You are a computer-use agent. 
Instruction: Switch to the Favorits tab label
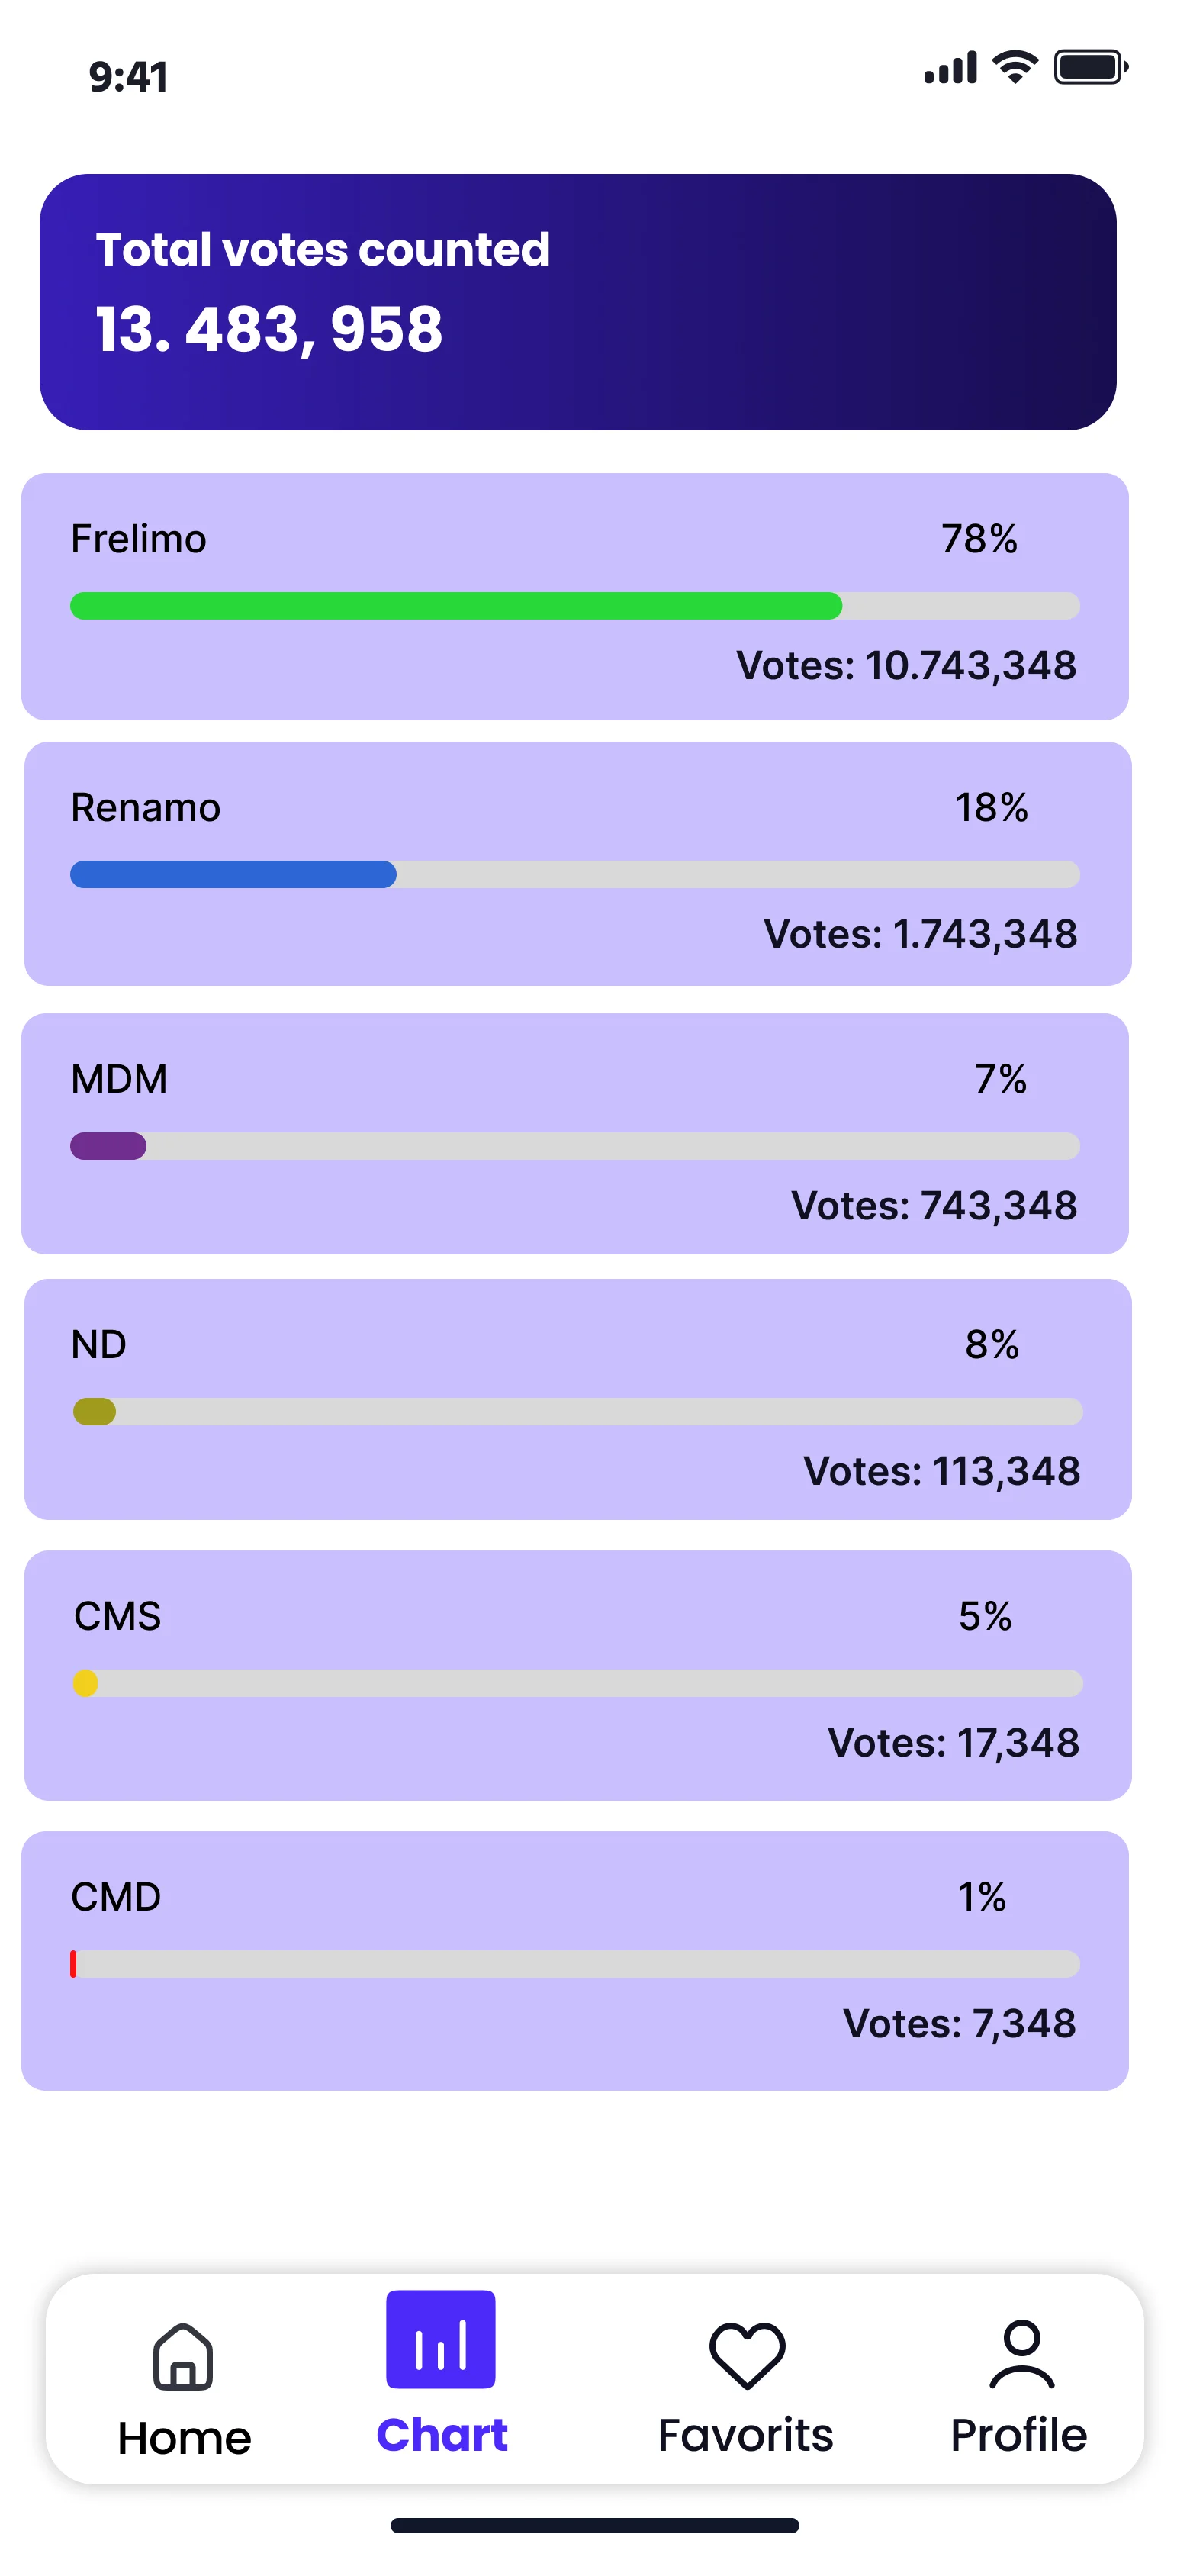[x=746, y=2435]
